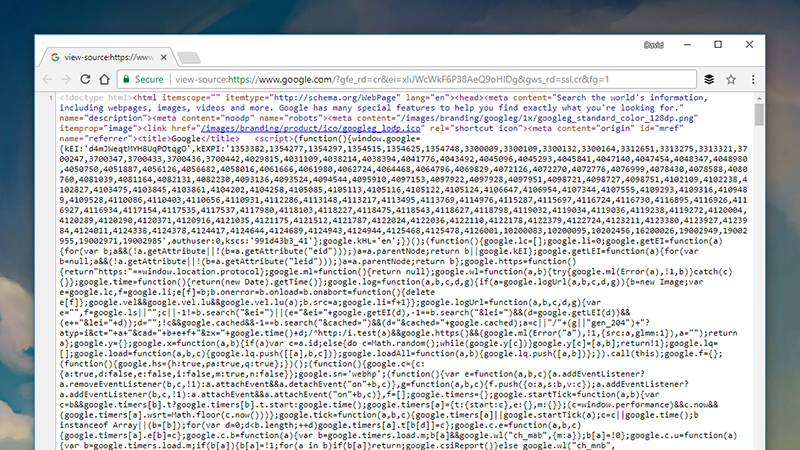Reload the view-source page
Viewport: 800px width, 450px height.
coord(85,79)
